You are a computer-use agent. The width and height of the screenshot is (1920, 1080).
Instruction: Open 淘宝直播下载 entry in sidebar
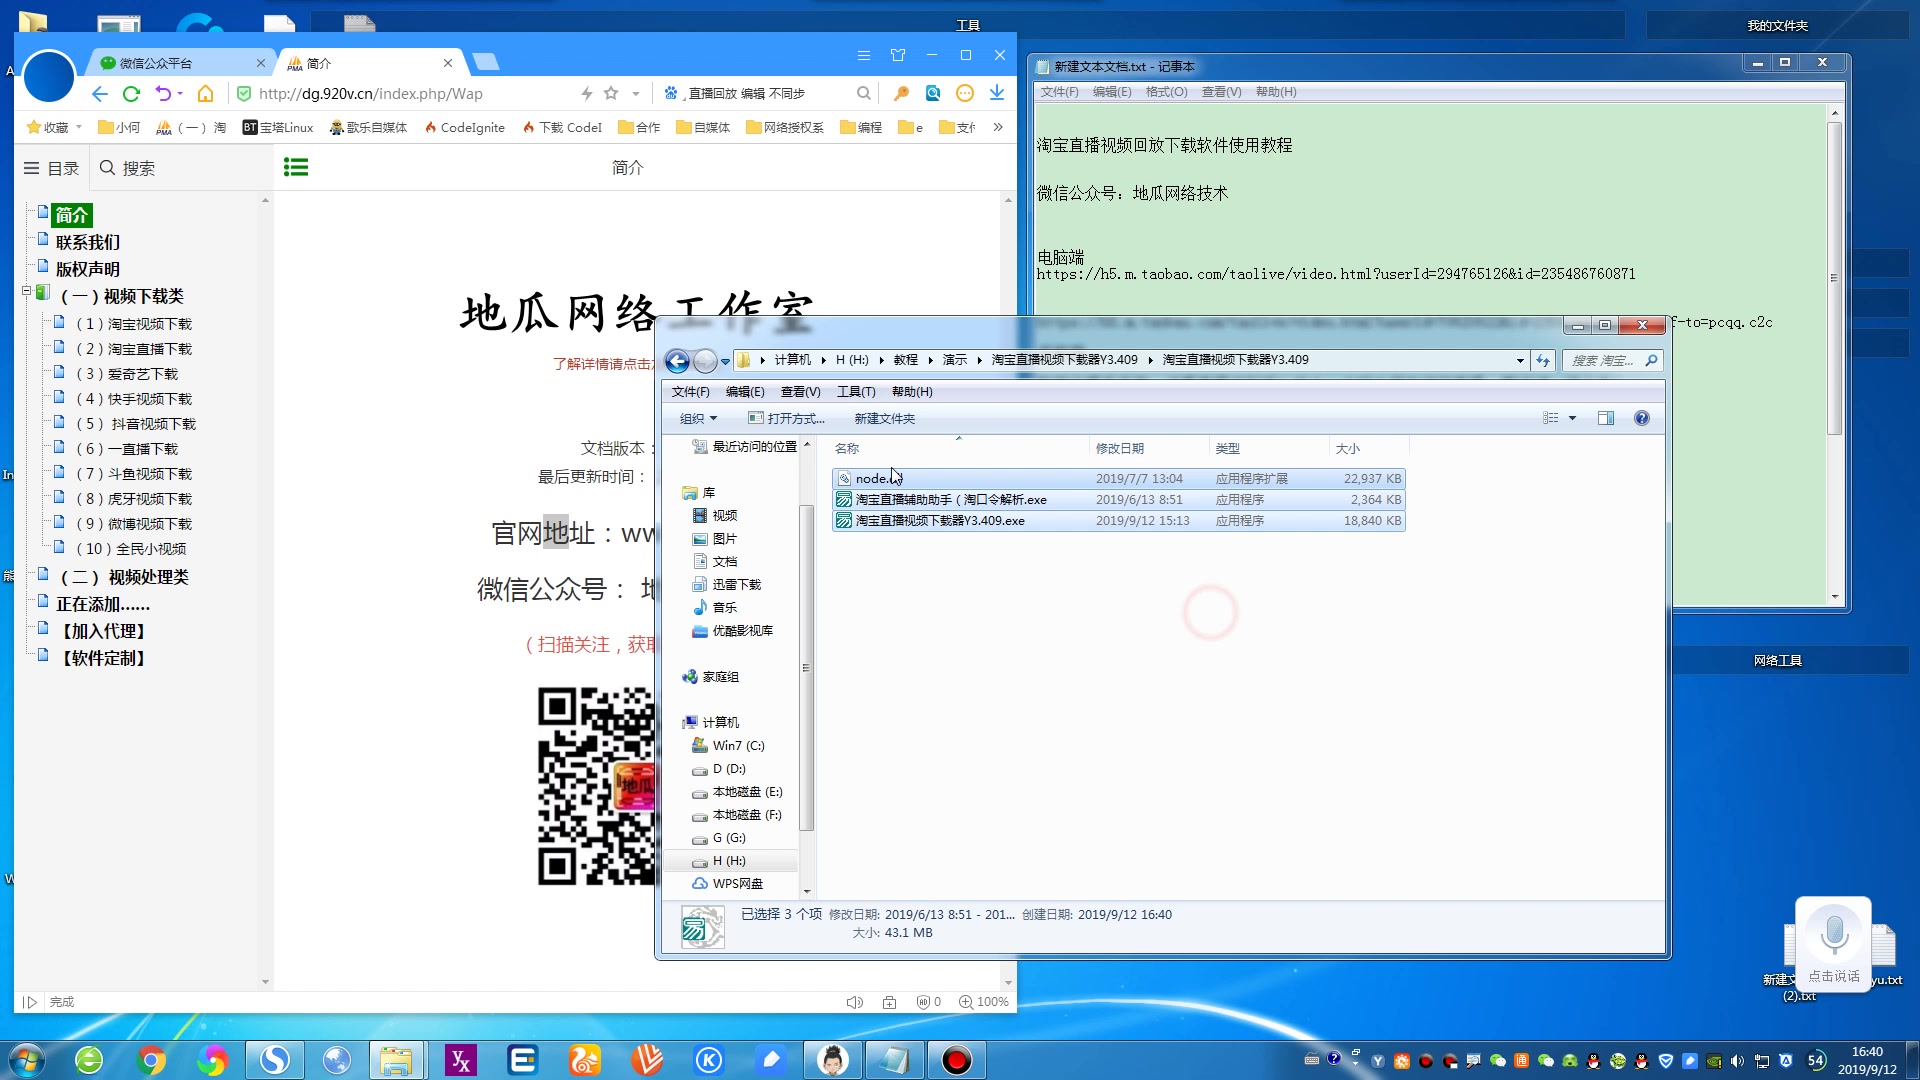134,349
